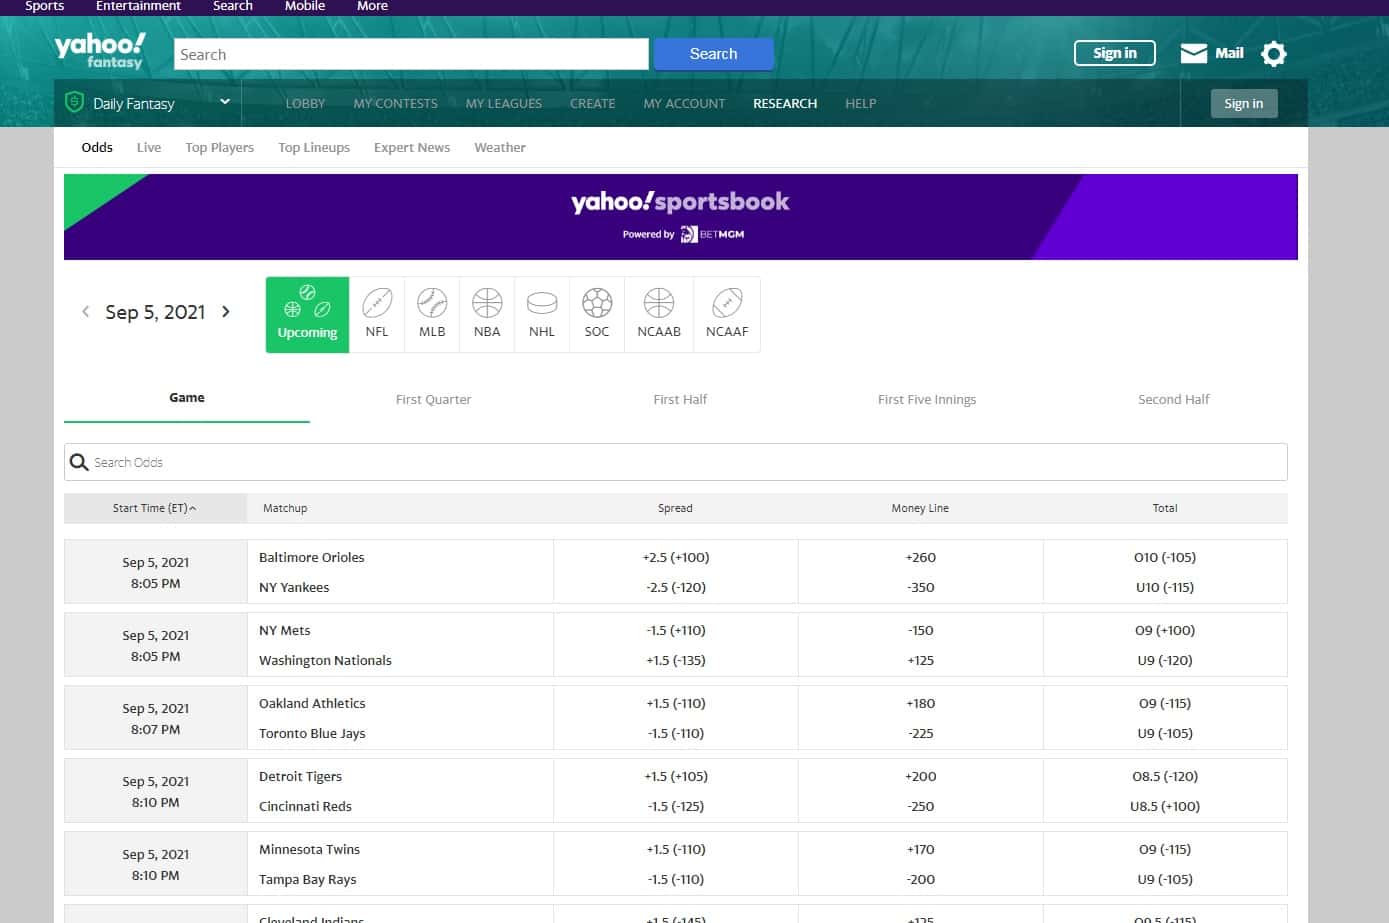Click Minnesota Twins team name
This screenshot has height=923, width=1389.
tap(309, 849)
